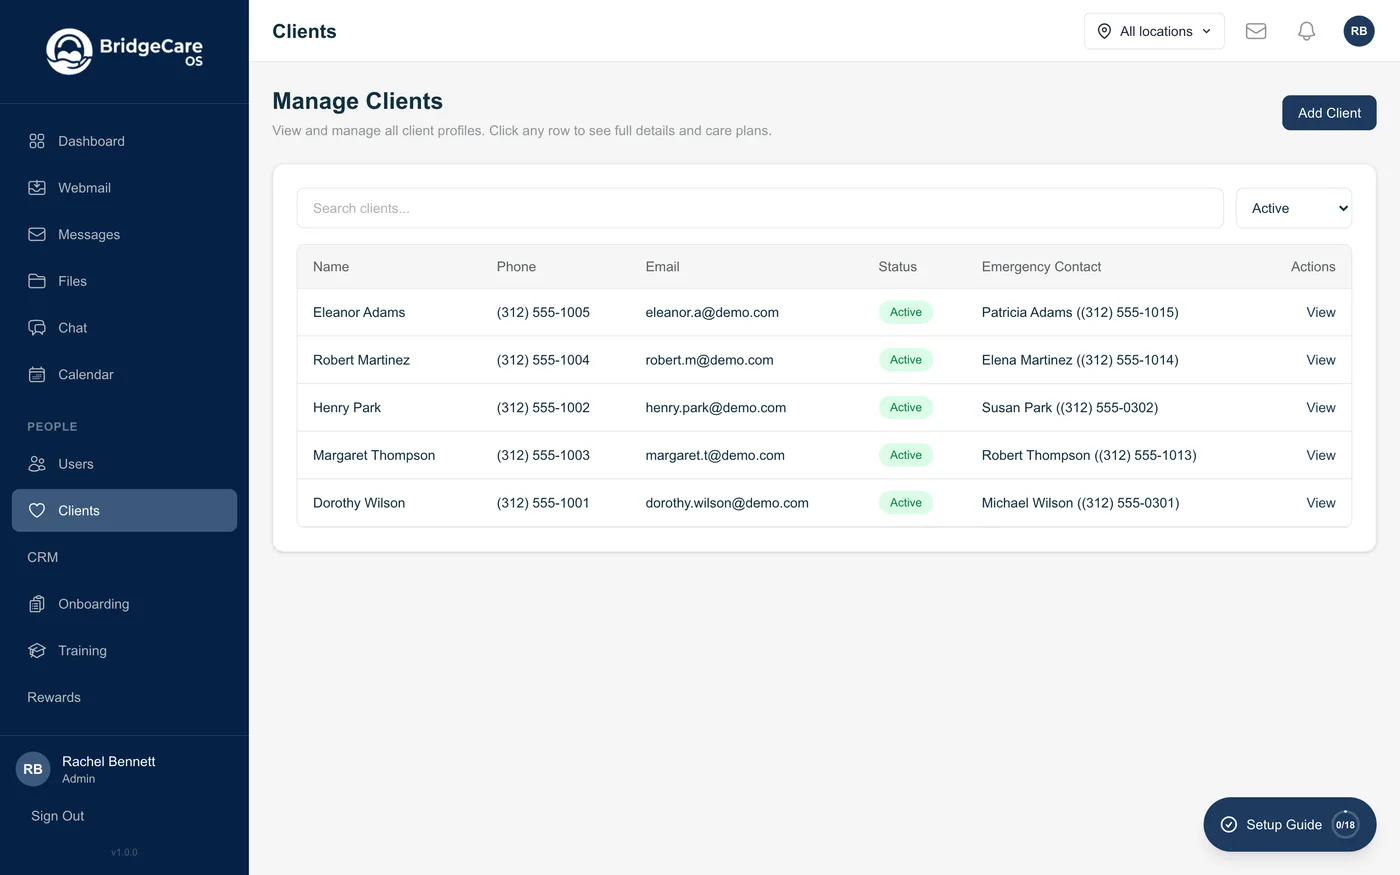This screenshot has width=1400, height=875.
Task: Click Patricia Adams emergency contact cell
Action: [x=1080, y=312]
